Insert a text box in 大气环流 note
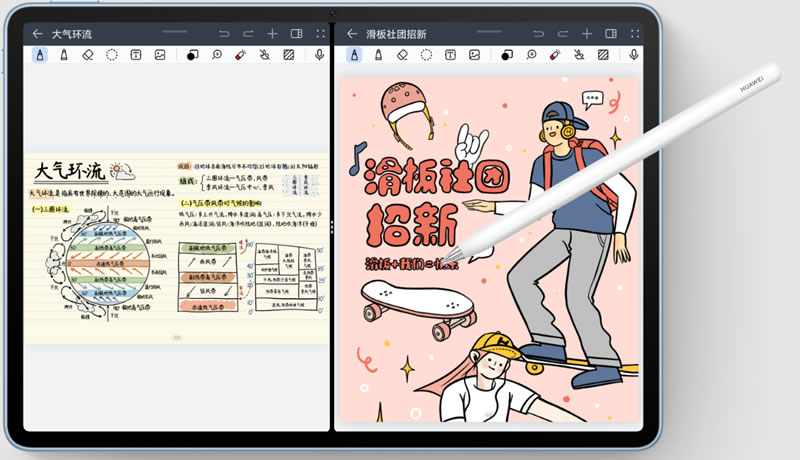 [136, 55]
